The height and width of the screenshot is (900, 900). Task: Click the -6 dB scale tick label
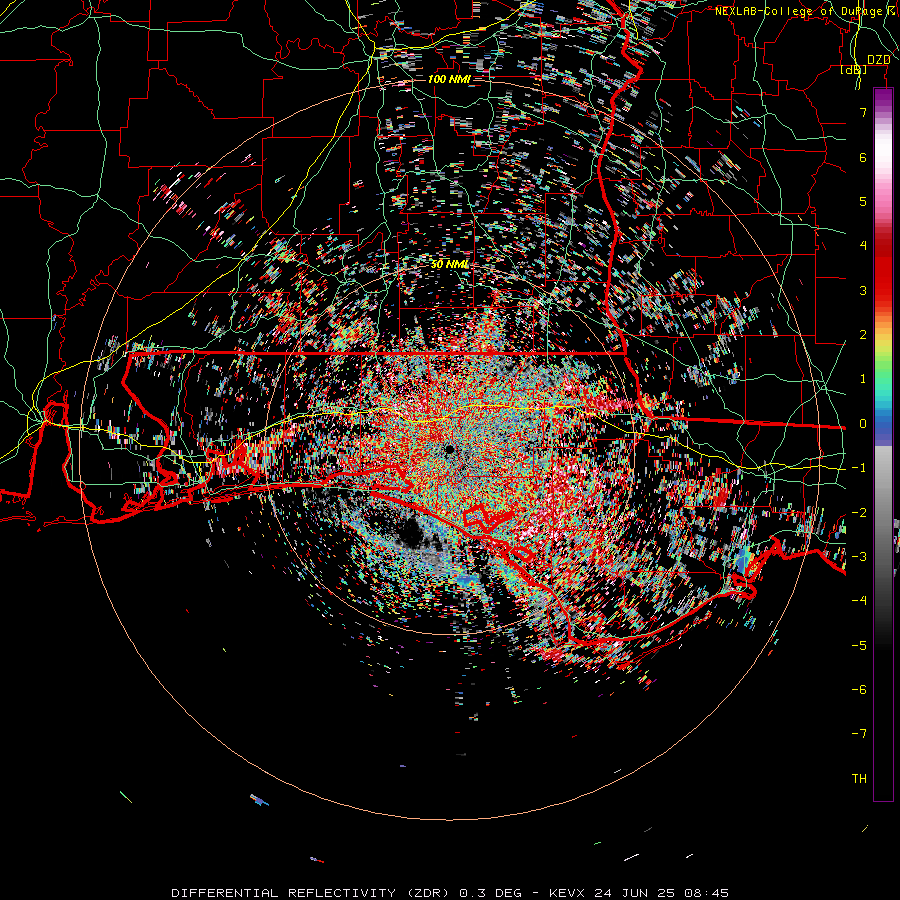859,690
